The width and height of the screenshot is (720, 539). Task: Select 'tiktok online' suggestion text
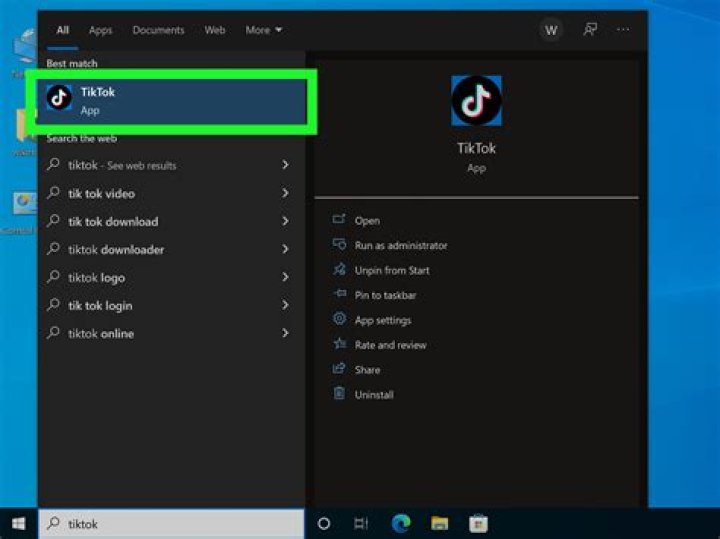pyautogui.click(x=101, y=333)
